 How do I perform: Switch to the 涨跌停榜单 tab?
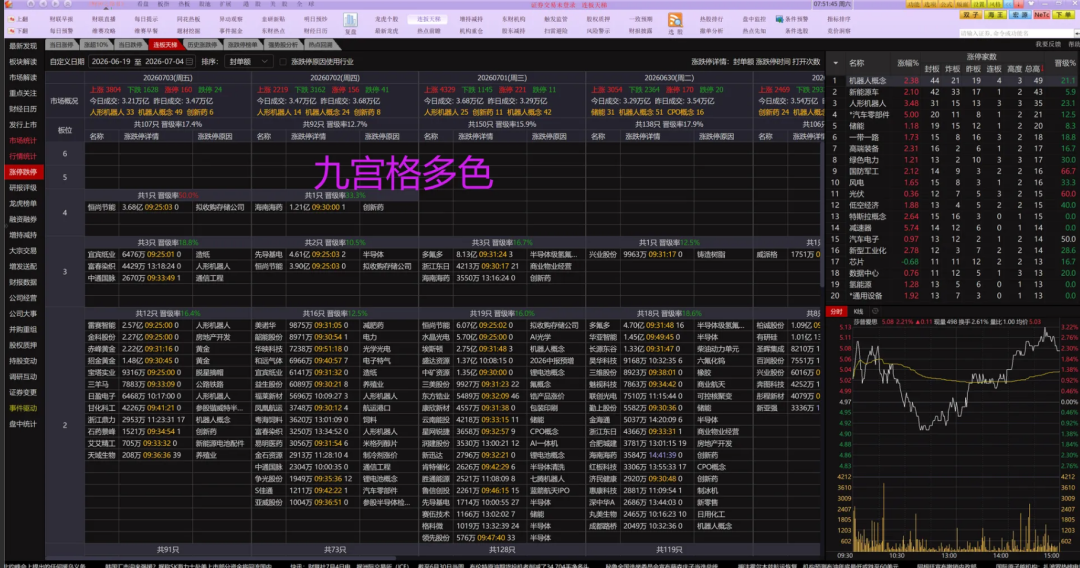(x=242, y=45)
